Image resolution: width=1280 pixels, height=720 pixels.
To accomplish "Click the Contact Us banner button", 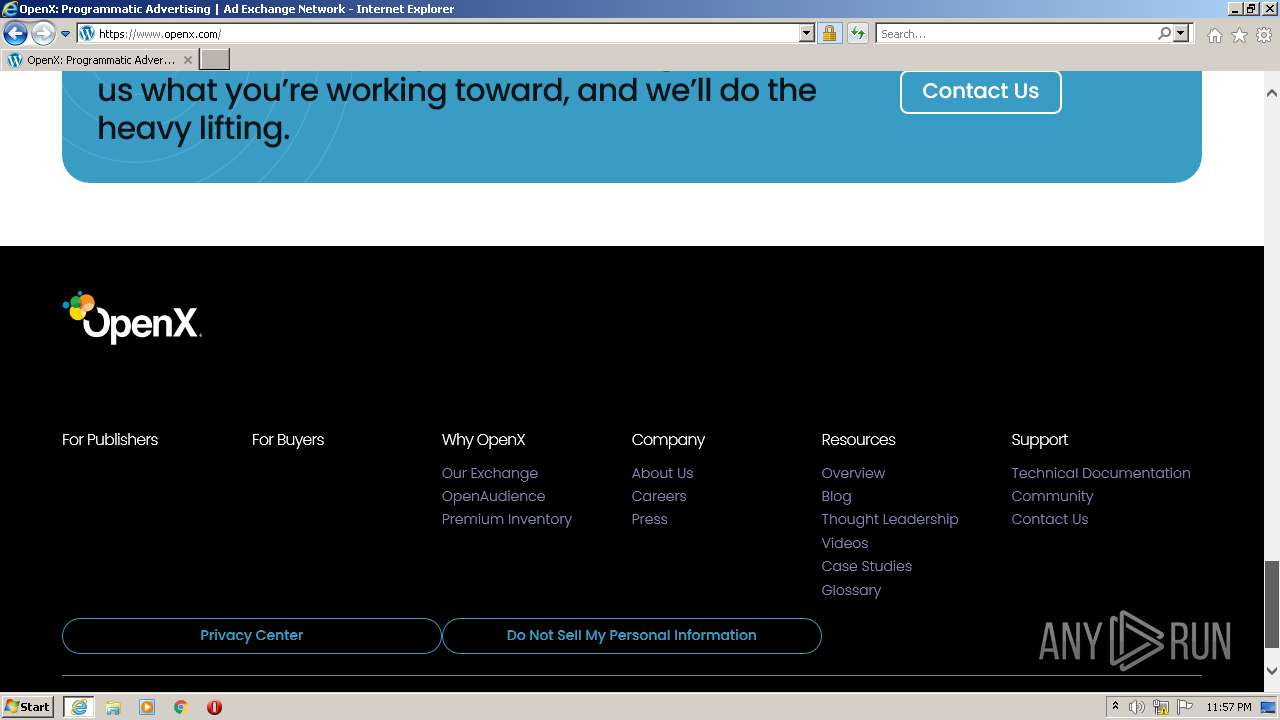I will (x=980, y=91).
